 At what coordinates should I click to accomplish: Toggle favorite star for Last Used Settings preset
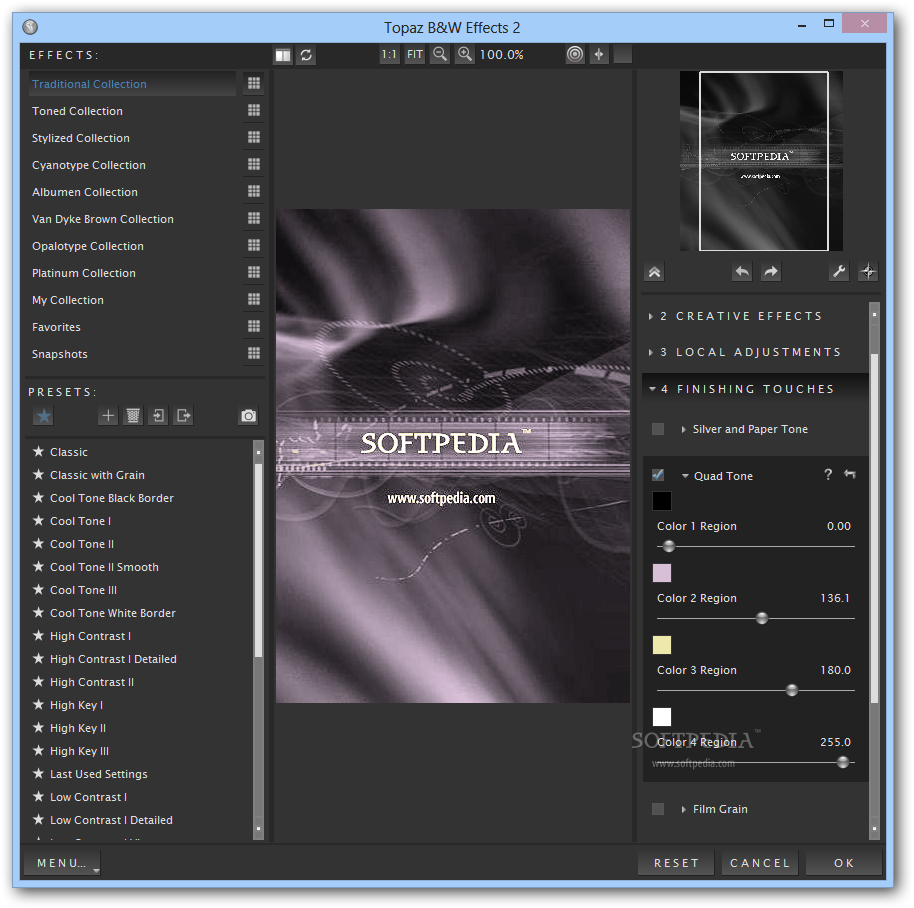(38, 773)
